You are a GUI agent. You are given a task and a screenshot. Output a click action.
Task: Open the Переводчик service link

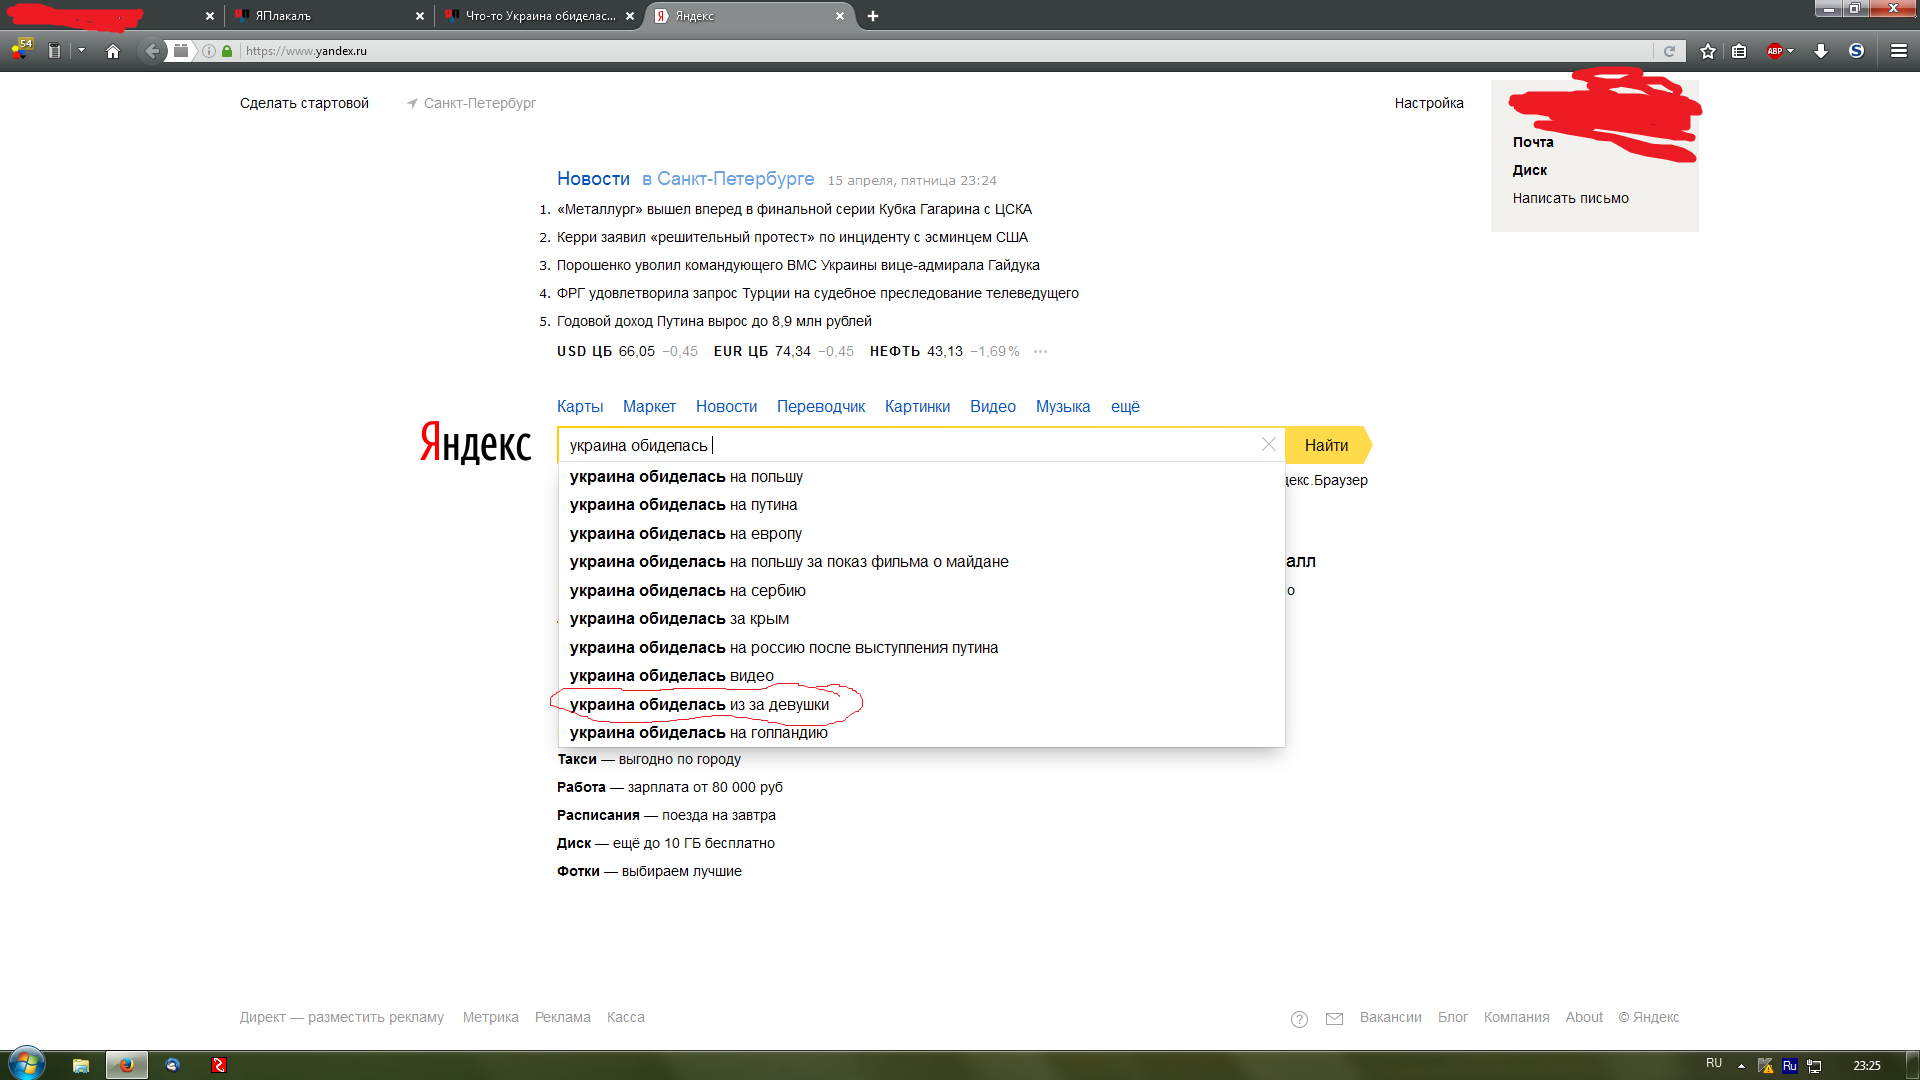pos(820,406)
